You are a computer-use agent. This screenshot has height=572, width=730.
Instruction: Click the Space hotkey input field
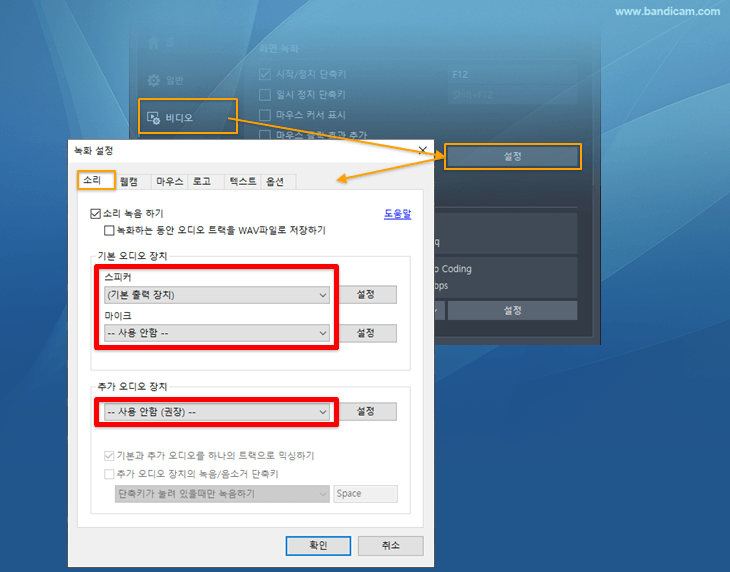point(365,494)
